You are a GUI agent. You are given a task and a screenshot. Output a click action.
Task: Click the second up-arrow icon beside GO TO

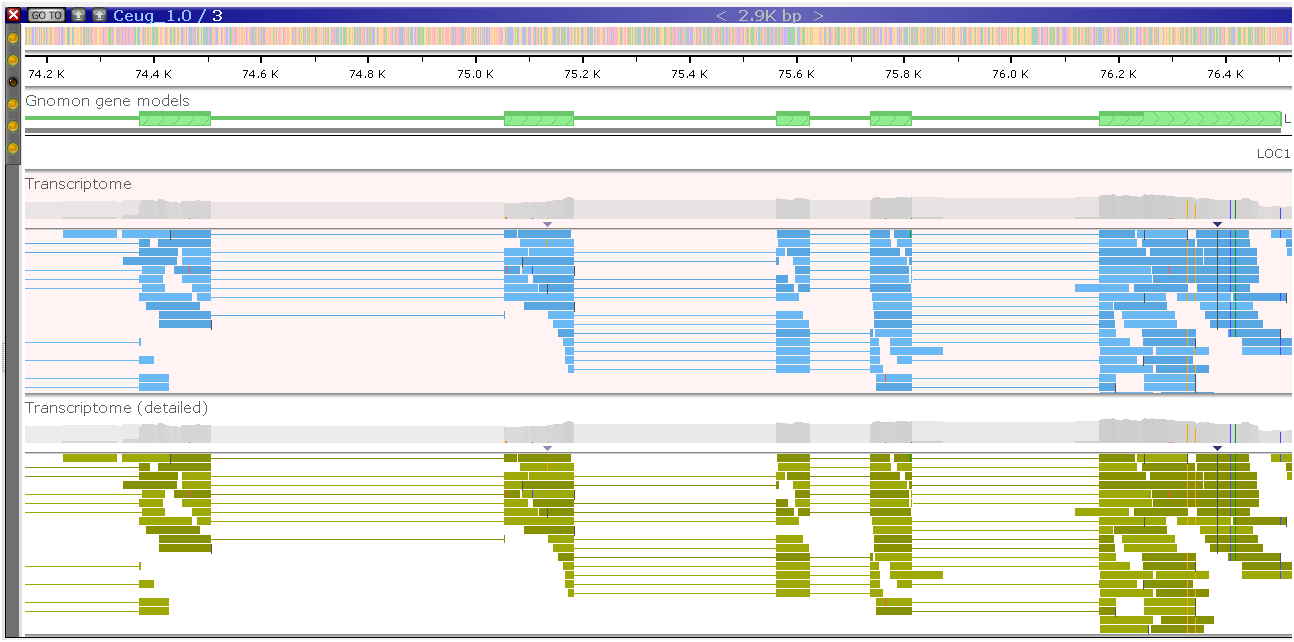click(99, 15)
